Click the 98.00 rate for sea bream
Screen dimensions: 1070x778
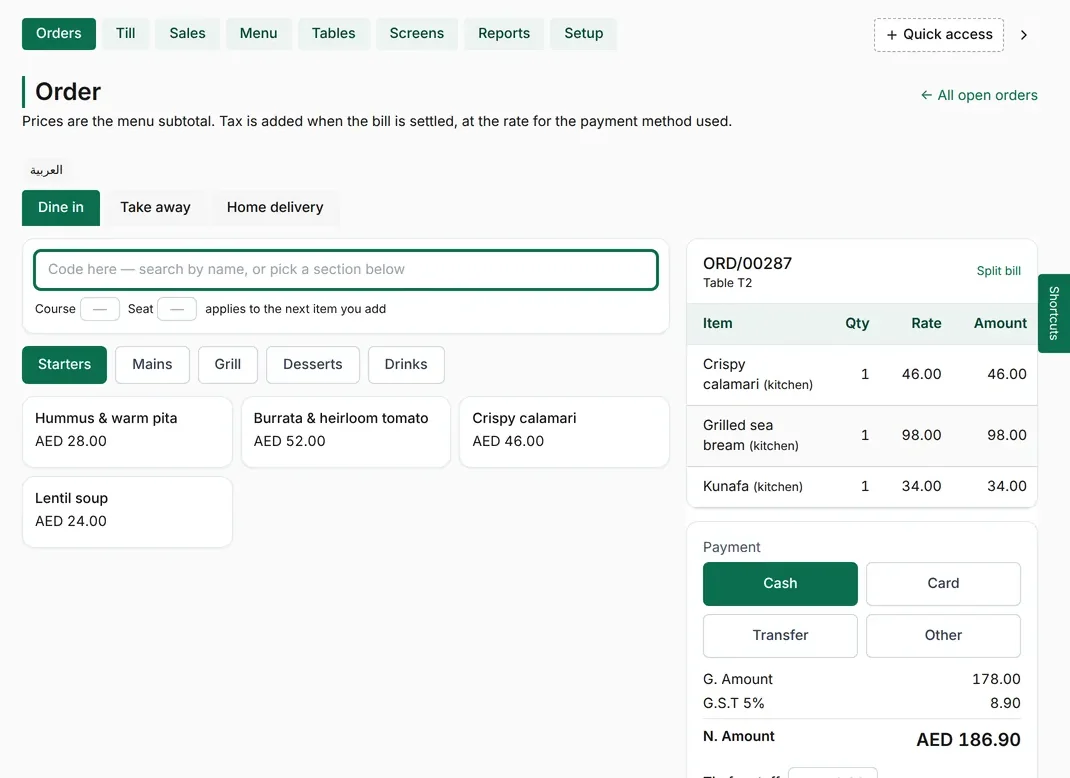921,435
